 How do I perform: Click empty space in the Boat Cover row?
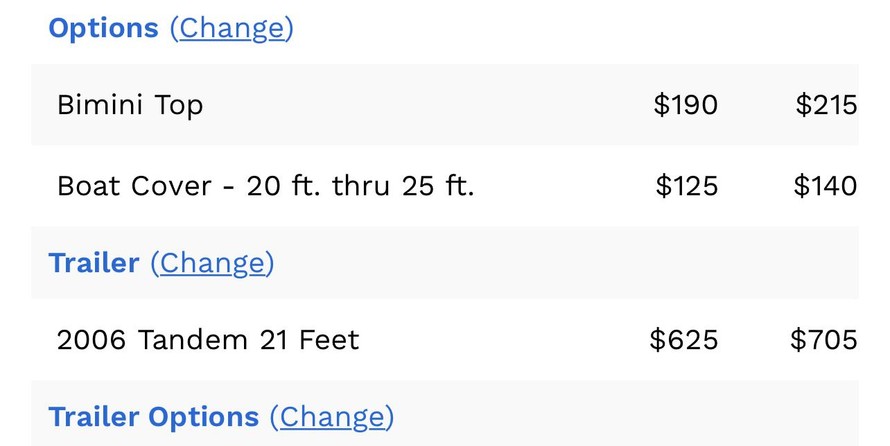click(x=560, y=186)
